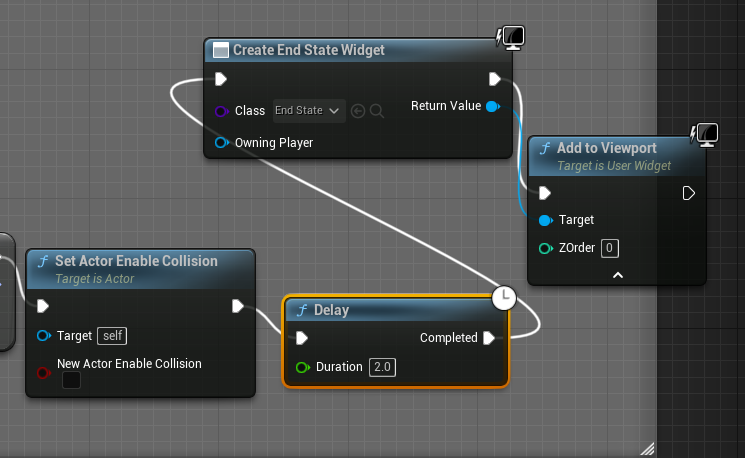Click function icon in Set Actor Enable Collision header

pyautogui.click(x=43, y=261)
